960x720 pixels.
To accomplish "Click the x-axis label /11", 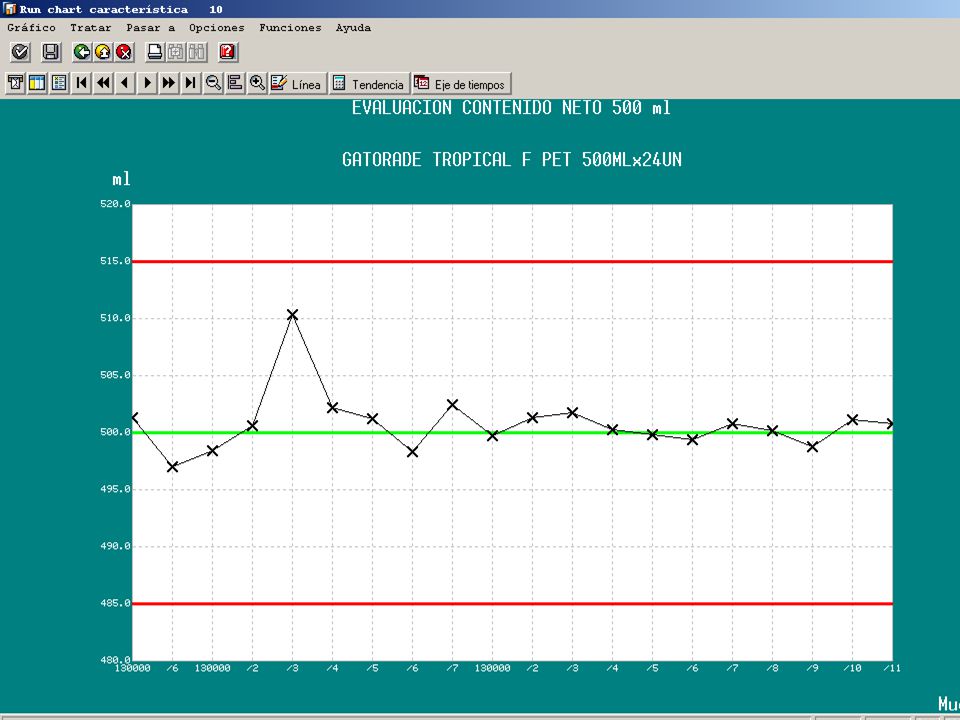I will (x=892, y=669).
